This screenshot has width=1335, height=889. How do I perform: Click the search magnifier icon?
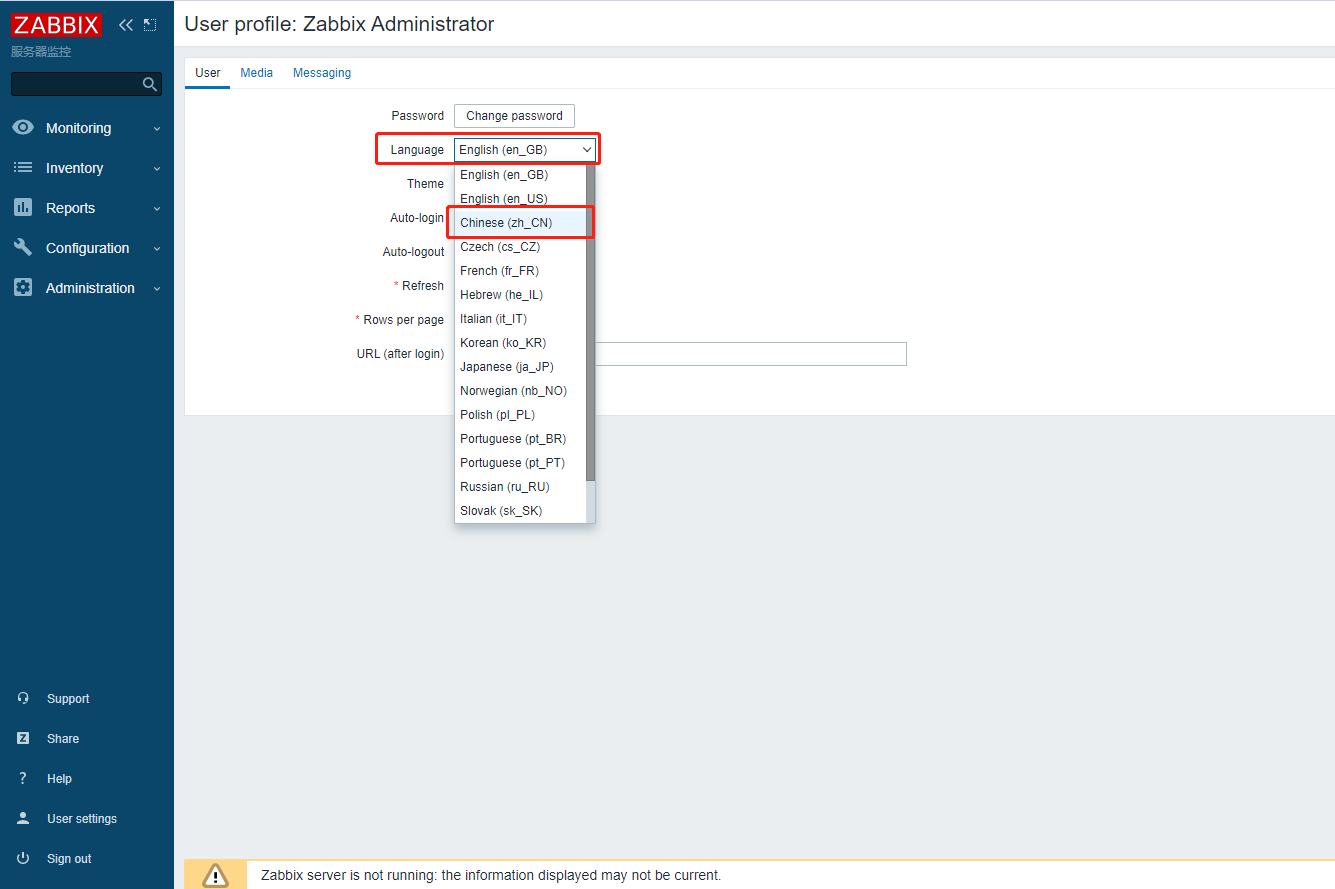150,84
